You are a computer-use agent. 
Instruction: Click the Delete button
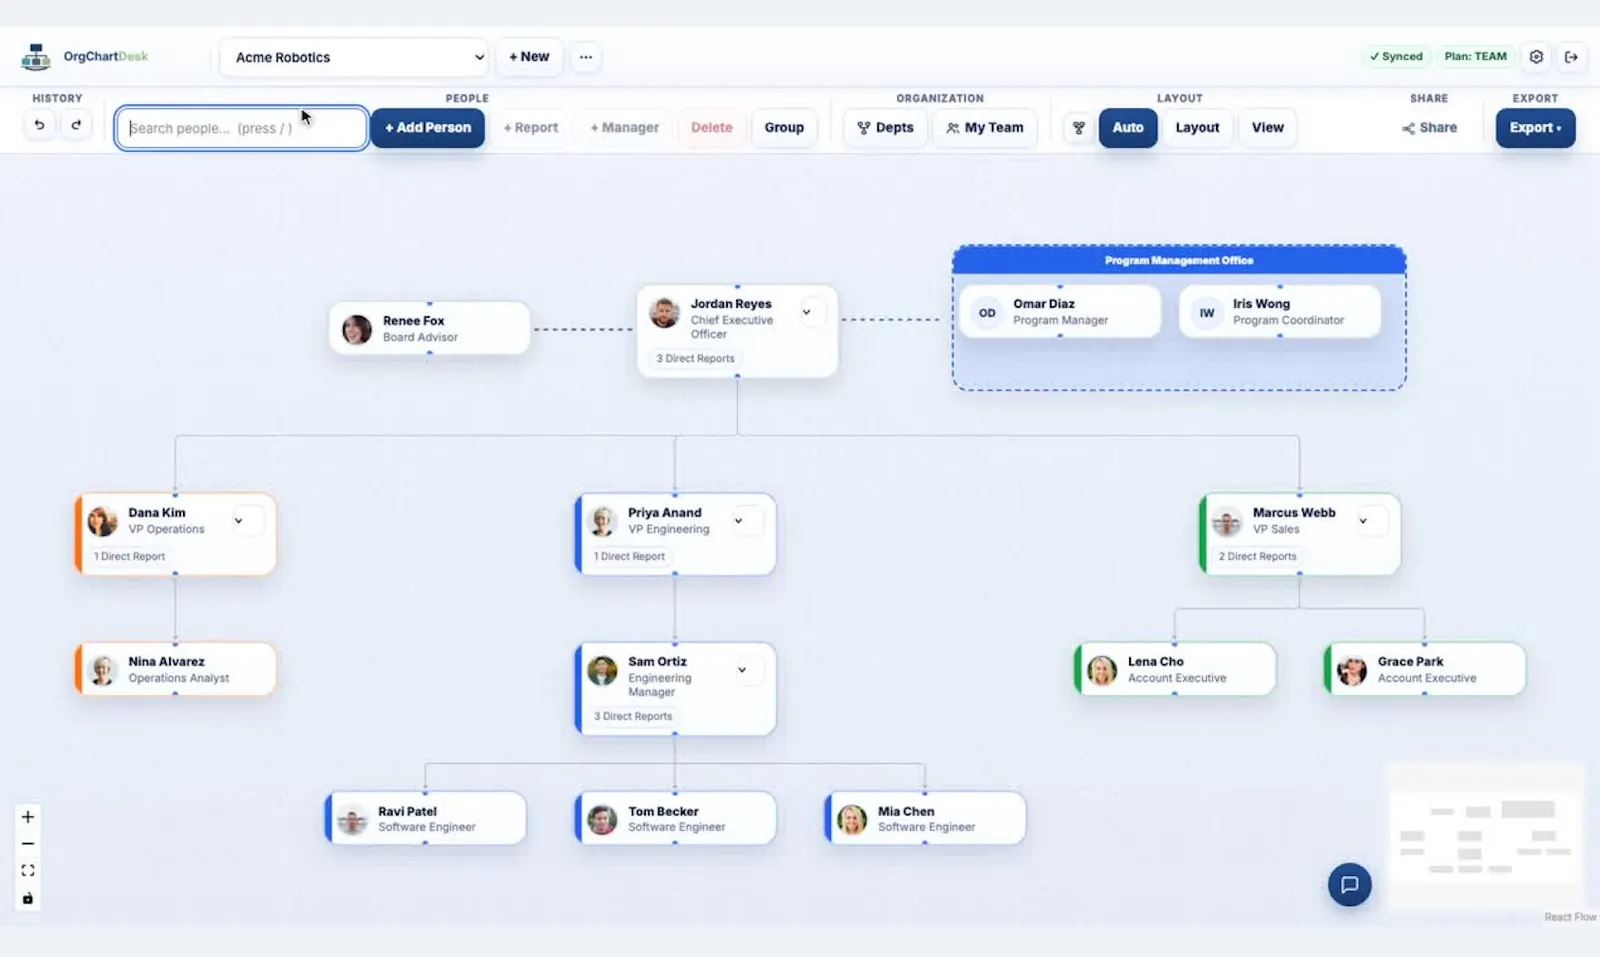[712, 128]
